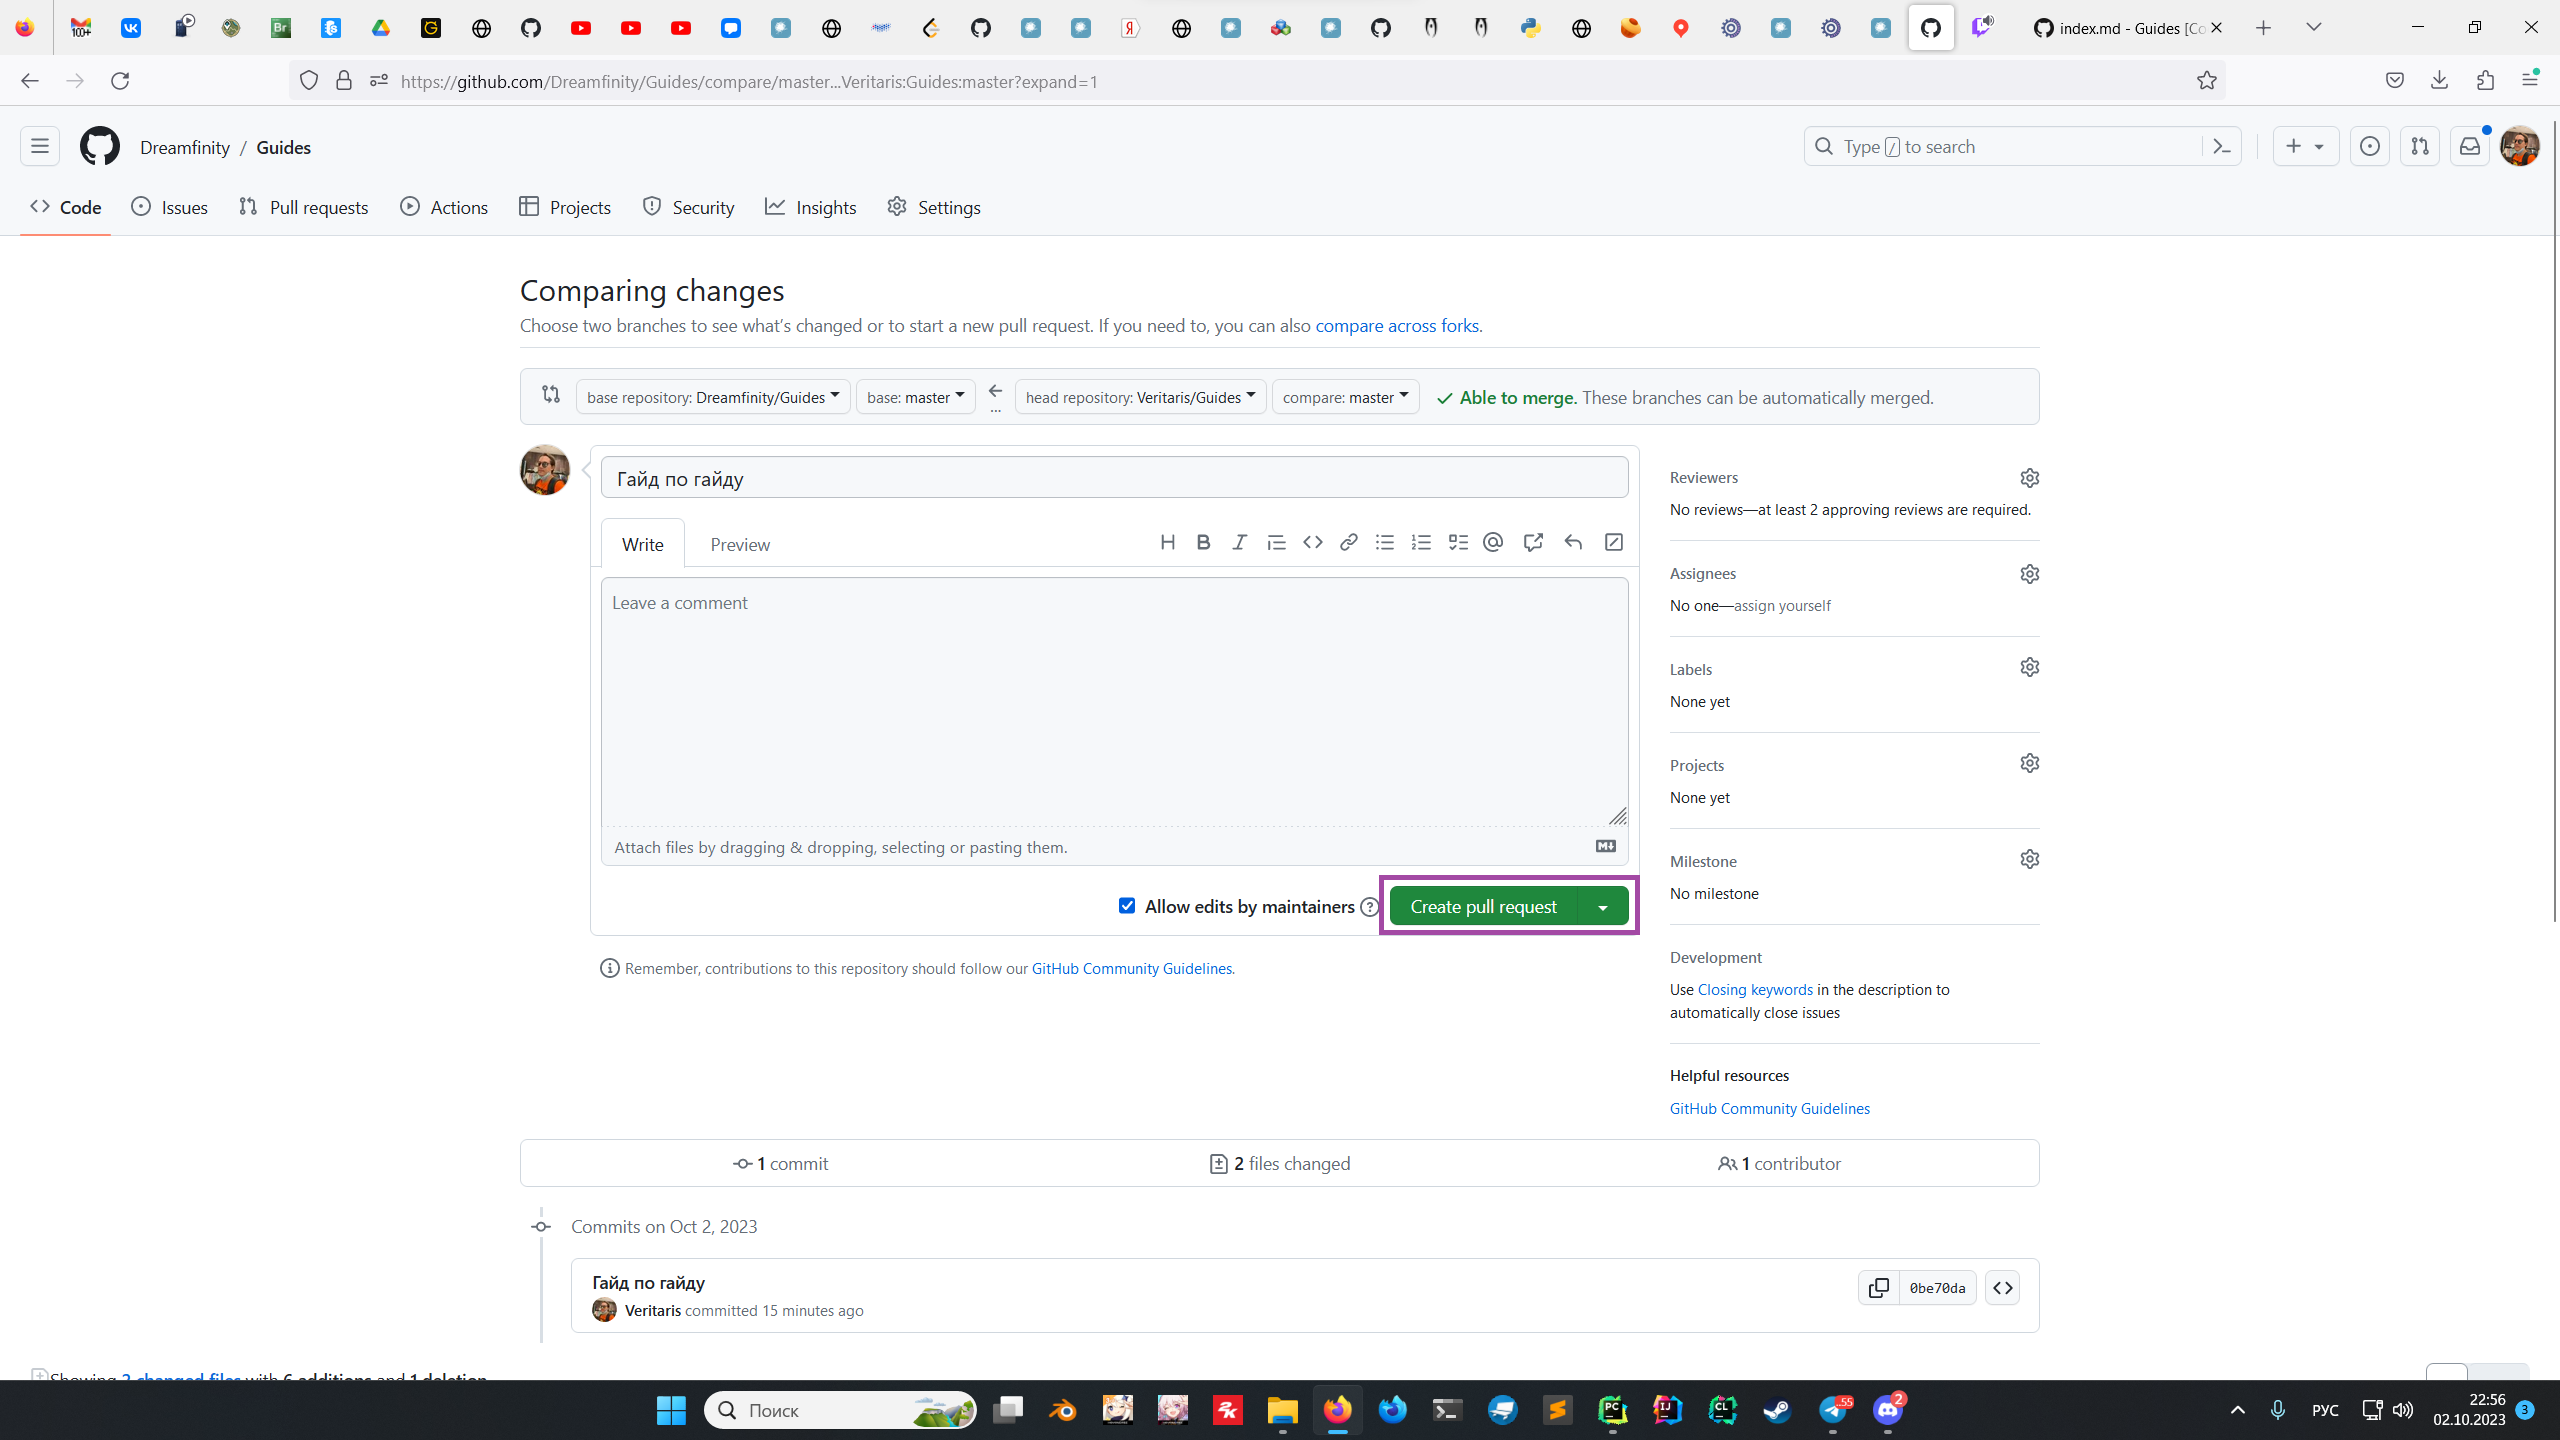Click the Heading formatting icon
The width and height of the screenshot is (2560, 1440).
1167,542
